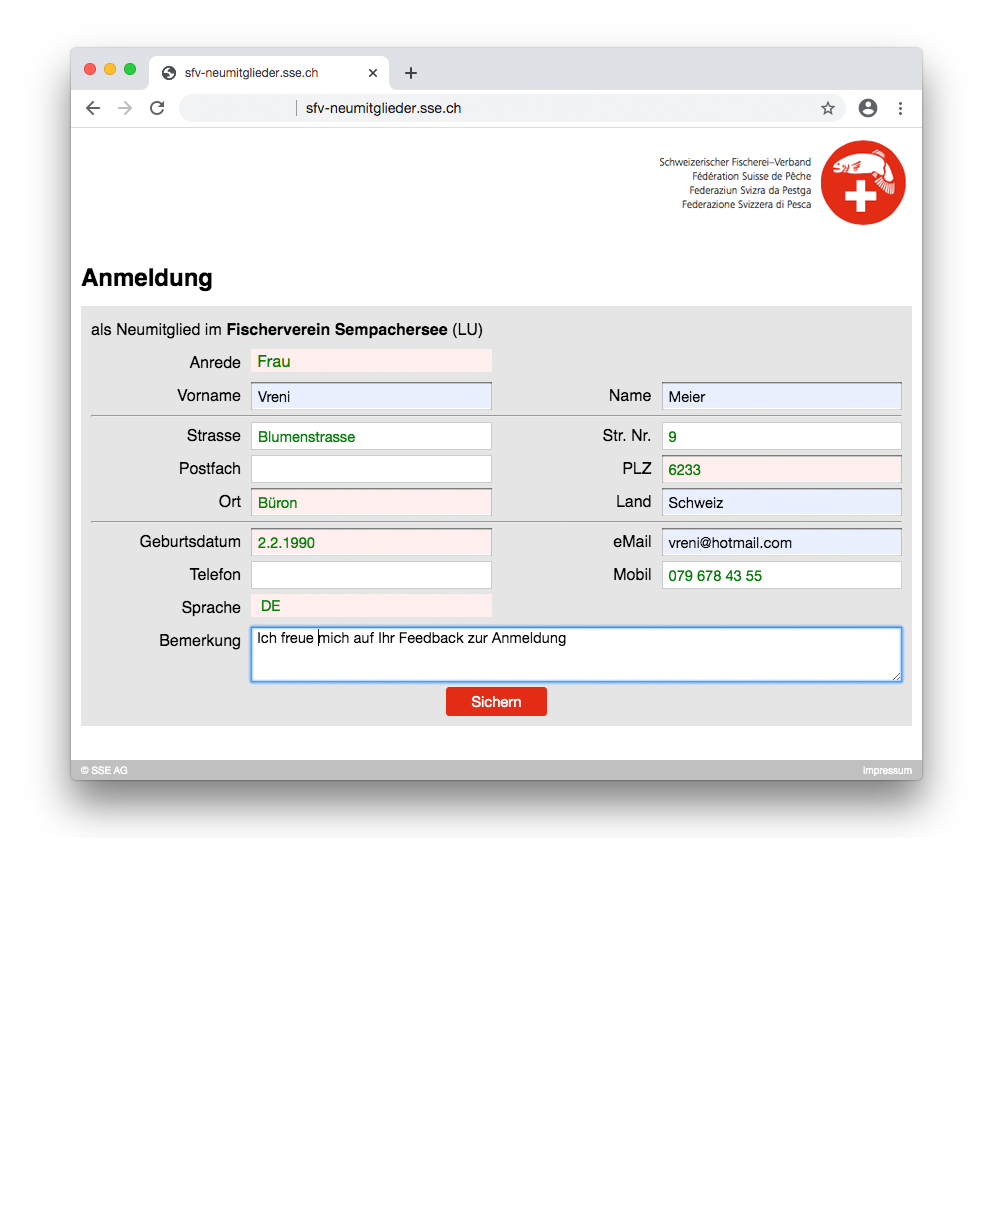Click the Schweizerischer Fischerei-Verband text
This screenshot has height=1216, width=1003.
pos(735,162)
